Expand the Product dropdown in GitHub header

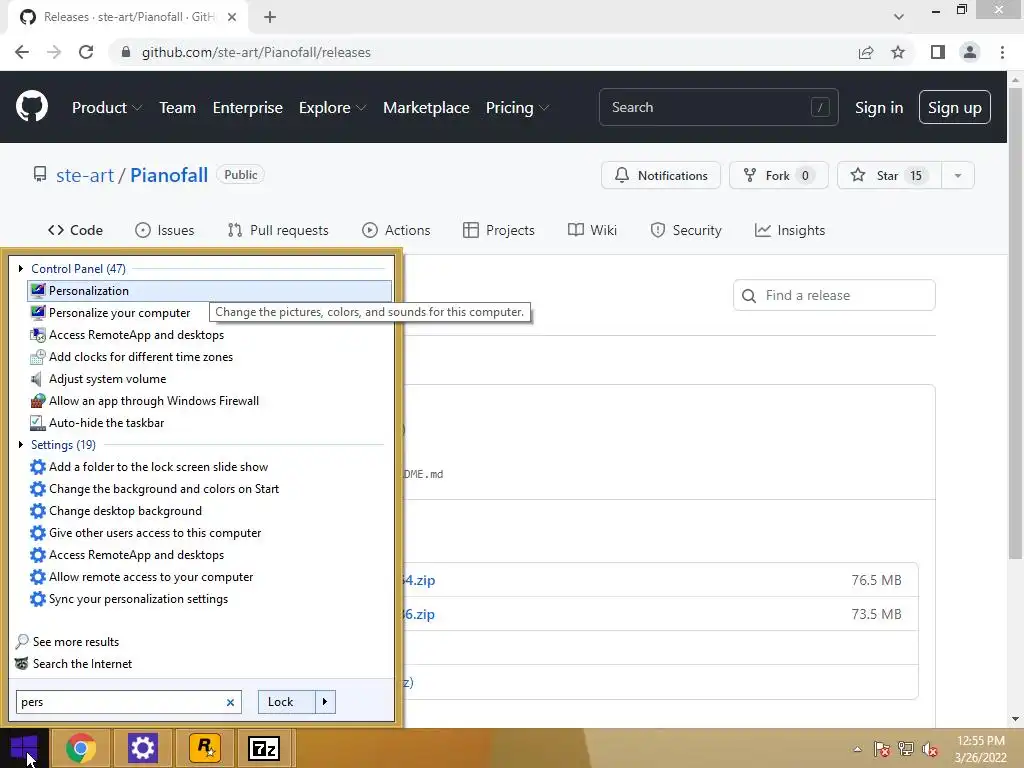pyautogui.click(x=106, y=108)
